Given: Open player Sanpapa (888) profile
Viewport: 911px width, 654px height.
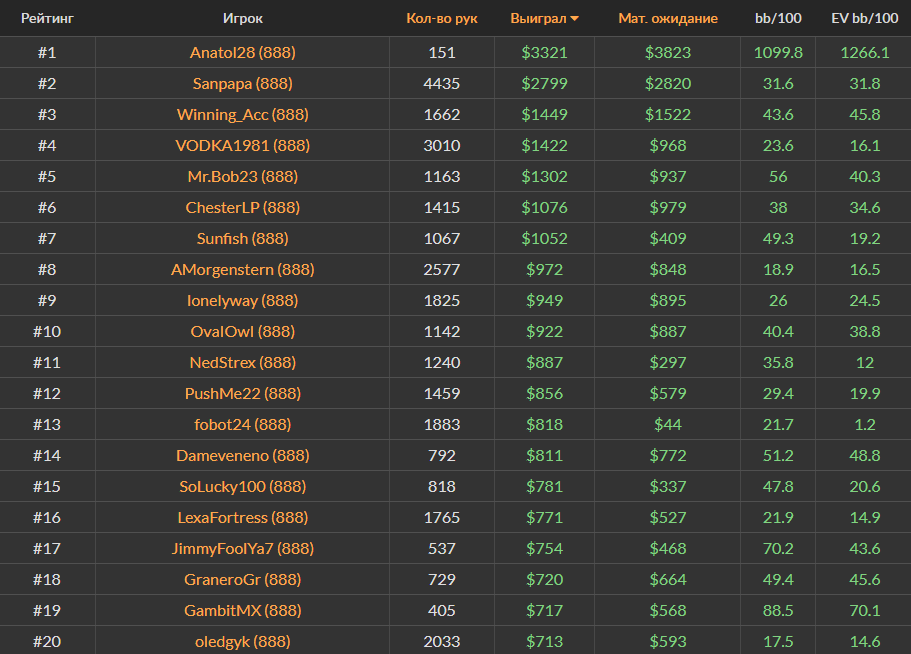Looking at the screenshot, I should click(243, 84).
